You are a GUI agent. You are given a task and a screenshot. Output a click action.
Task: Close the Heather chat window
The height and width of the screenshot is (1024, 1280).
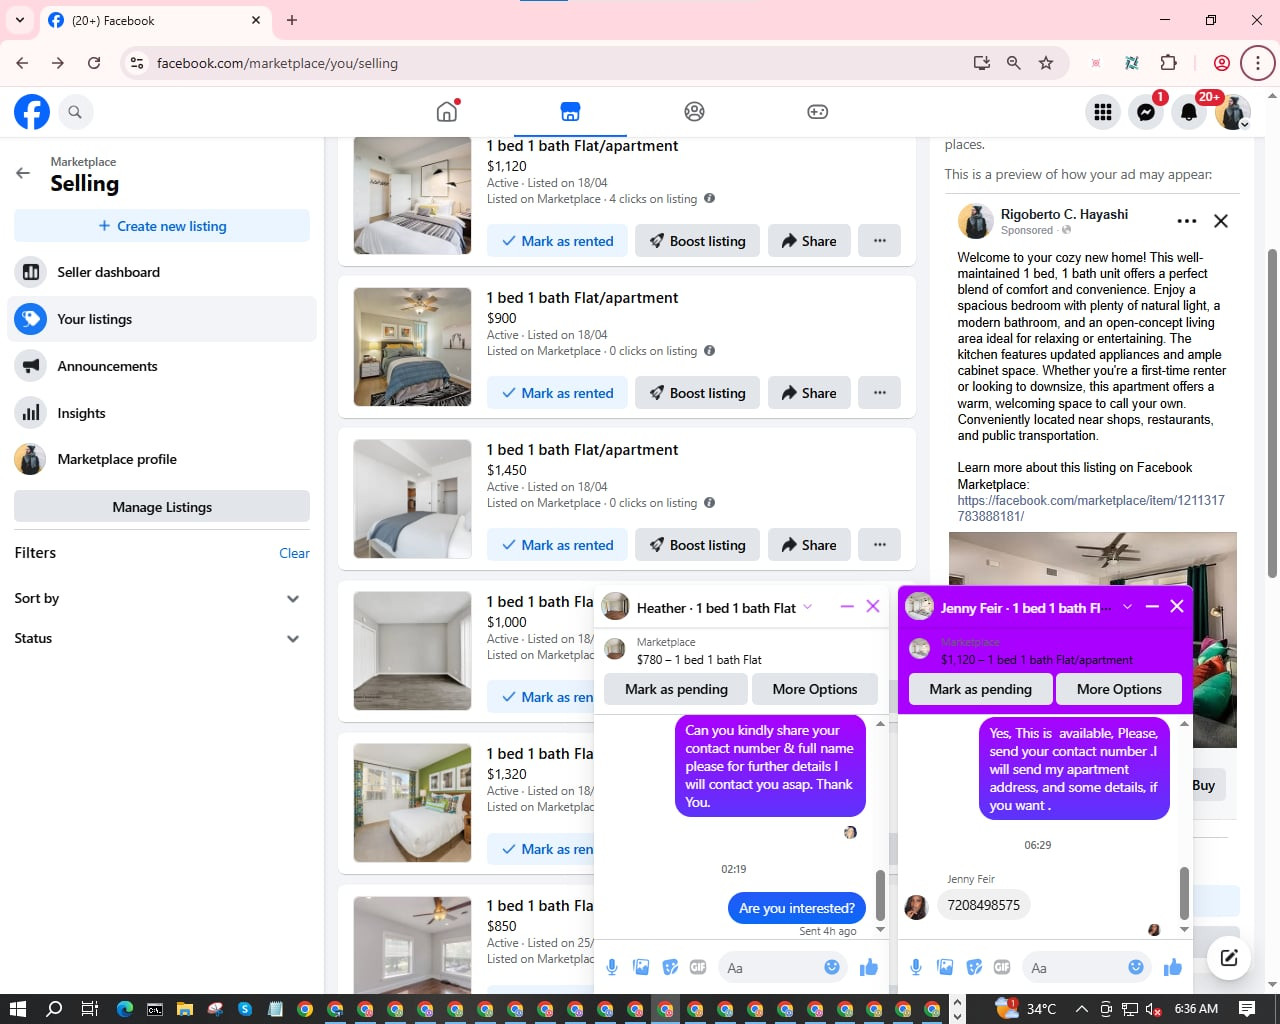tap(873, 607)
